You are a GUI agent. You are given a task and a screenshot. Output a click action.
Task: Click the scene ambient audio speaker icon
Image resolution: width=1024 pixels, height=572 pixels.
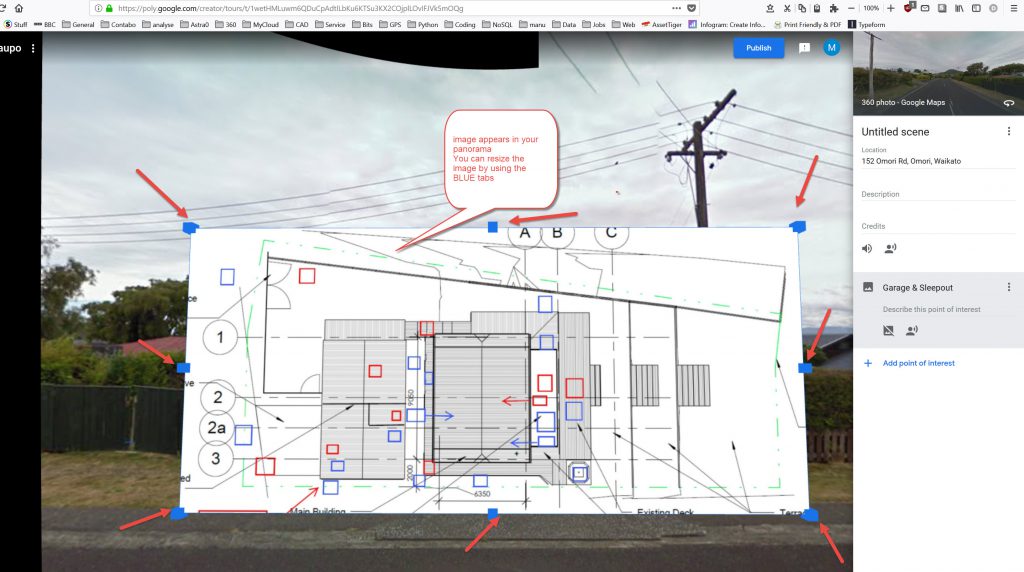(x=867, y=248)
